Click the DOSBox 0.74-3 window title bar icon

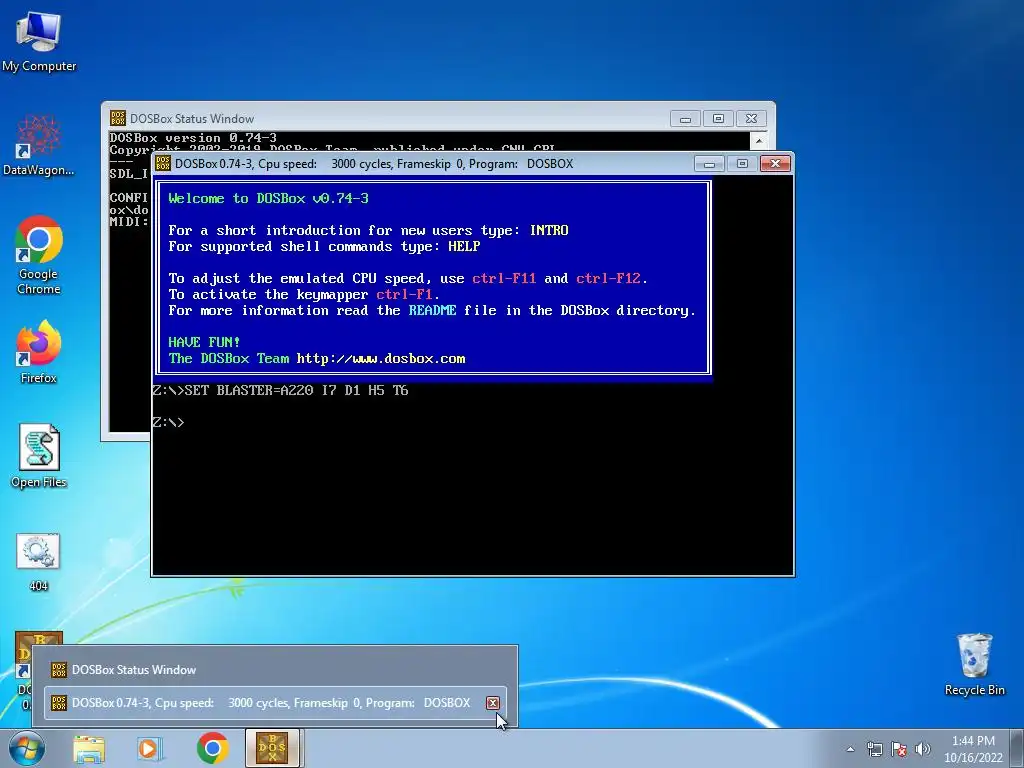tap(163, 163)
